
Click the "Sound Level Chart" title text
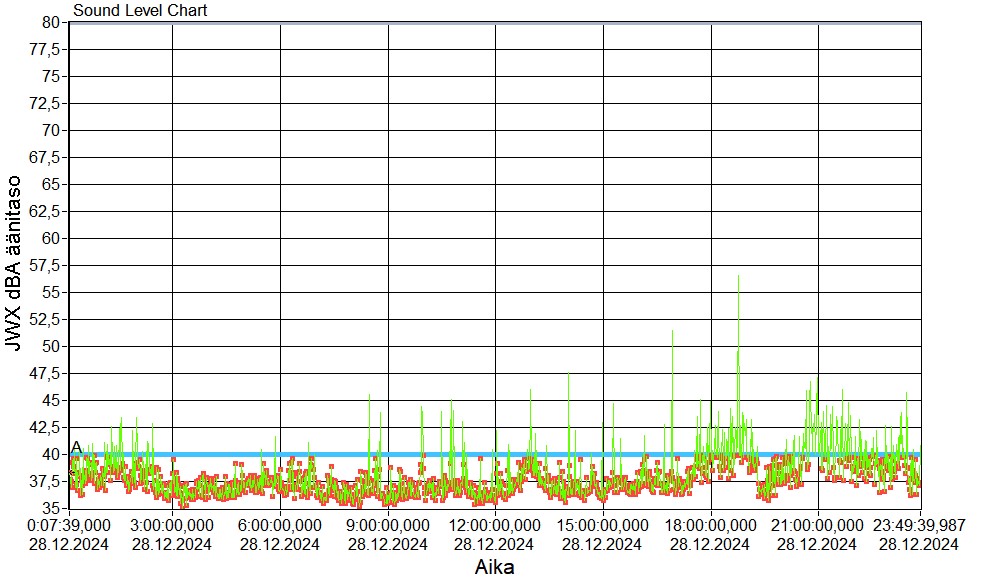(140, 11)
